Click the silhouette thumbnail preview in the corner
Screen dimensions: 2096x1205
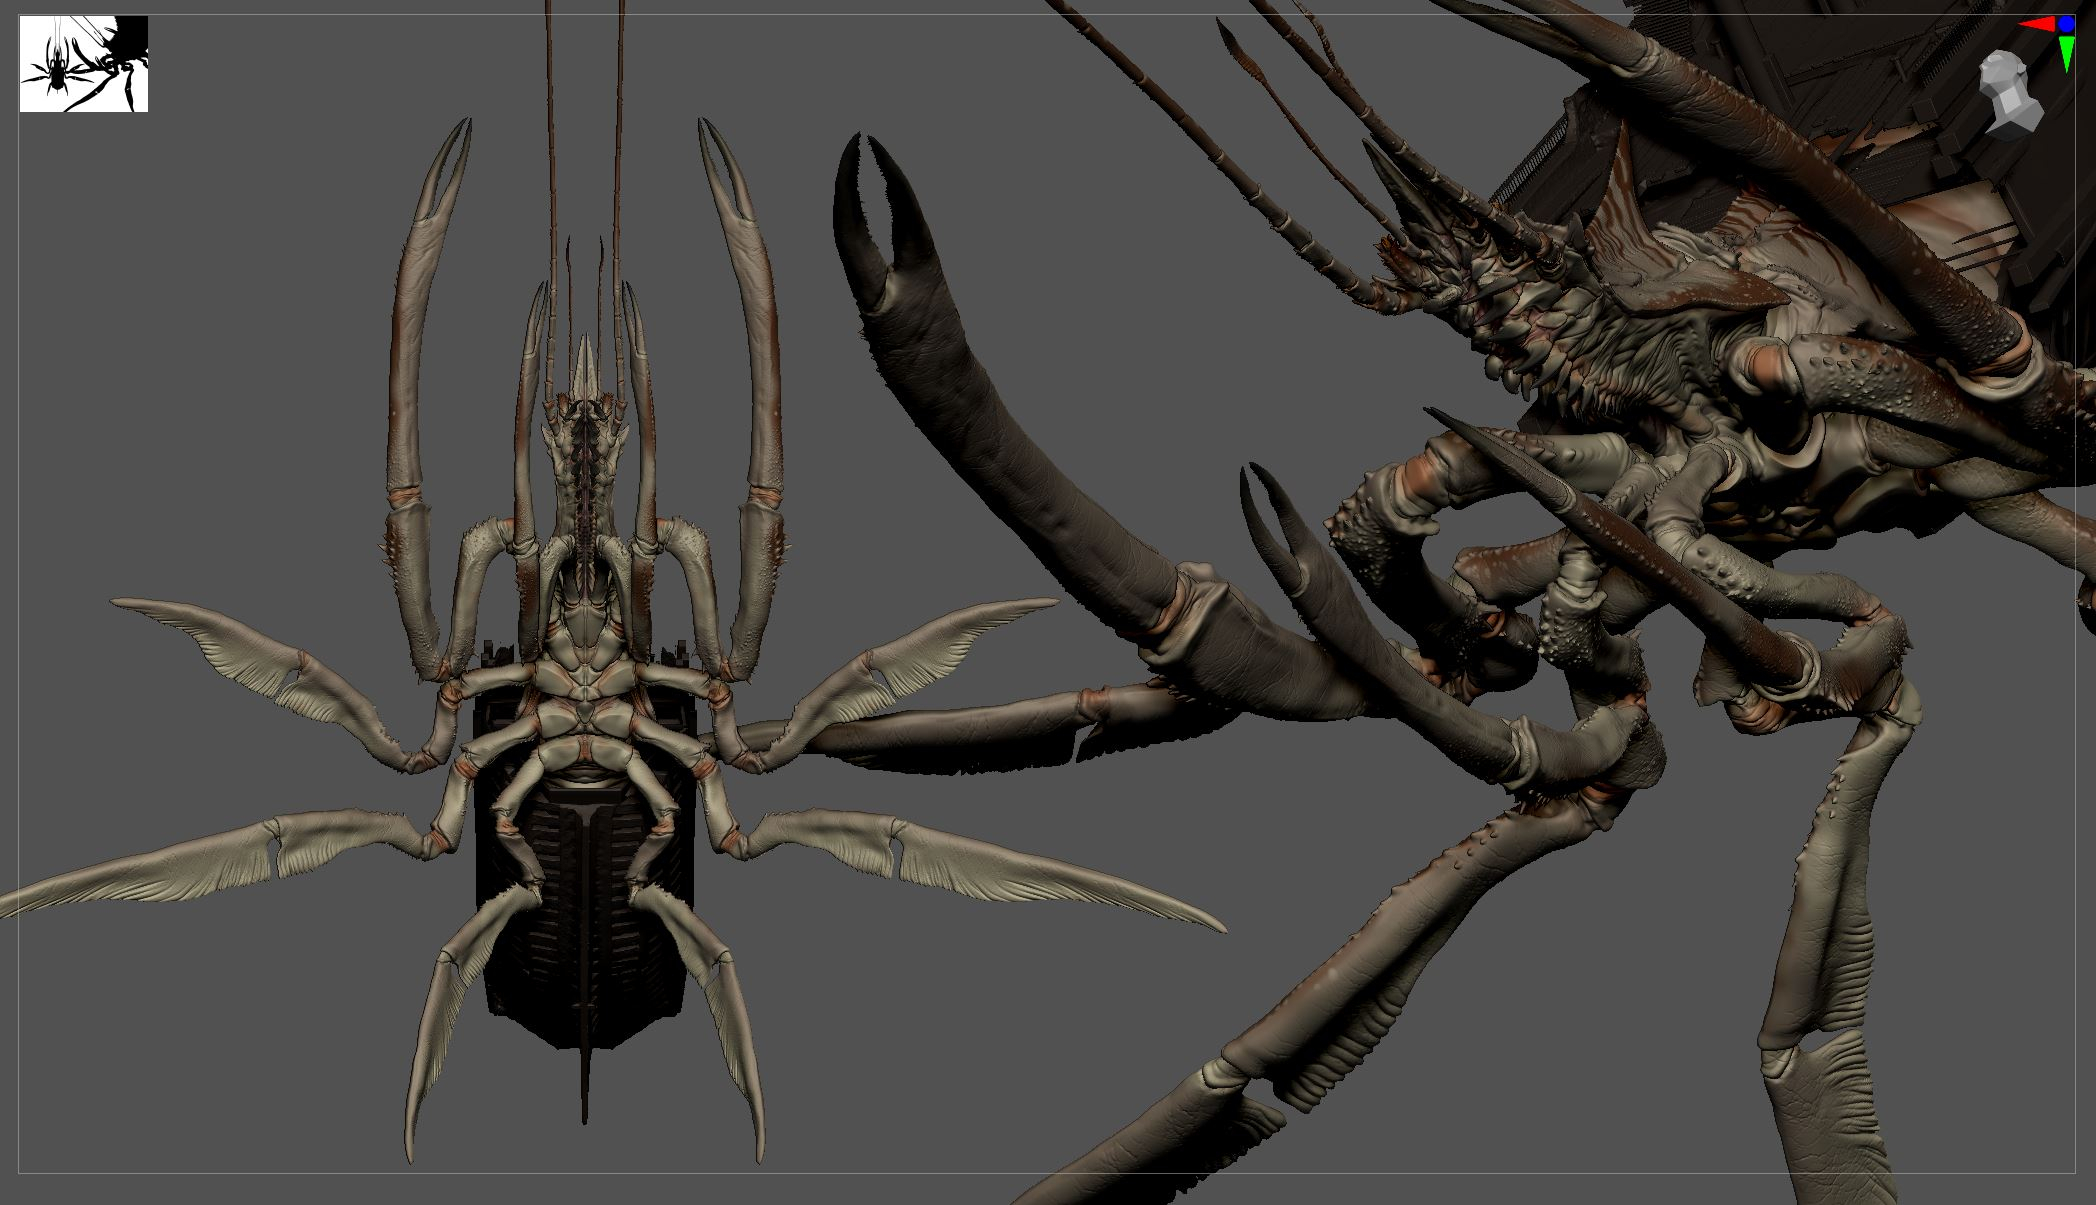[x=84, y=63]
